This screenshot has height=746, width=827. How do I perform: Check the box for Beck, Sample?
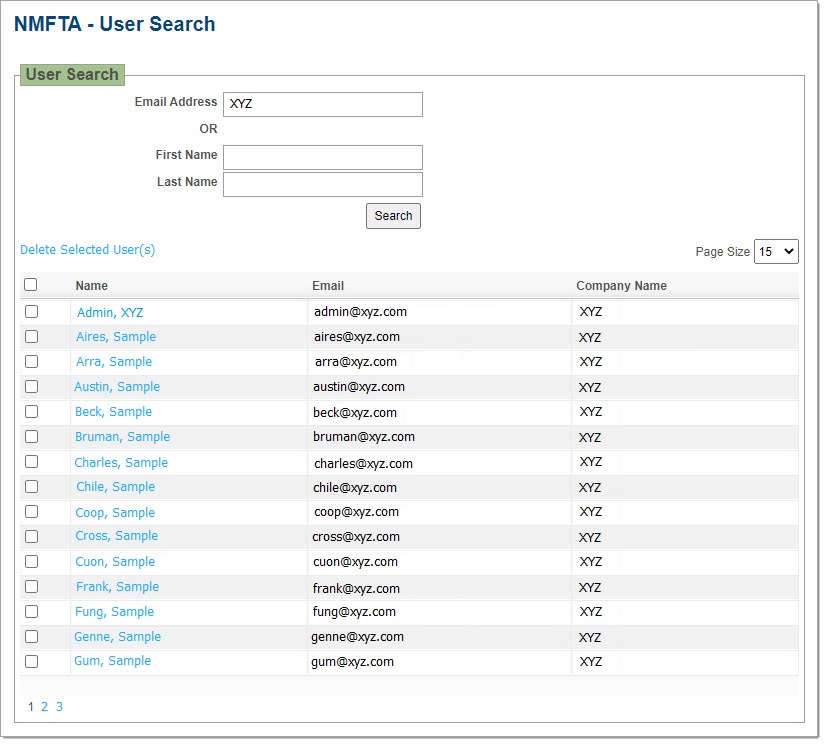(32, 412)
